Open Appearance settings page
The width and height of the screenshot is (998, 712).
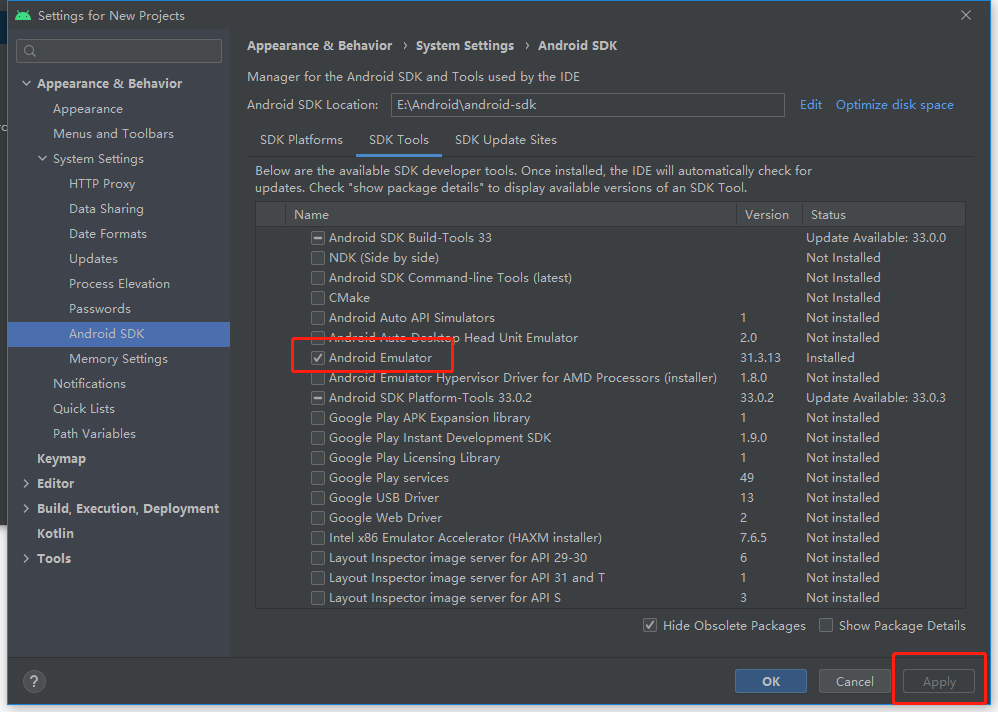[88, 109]
